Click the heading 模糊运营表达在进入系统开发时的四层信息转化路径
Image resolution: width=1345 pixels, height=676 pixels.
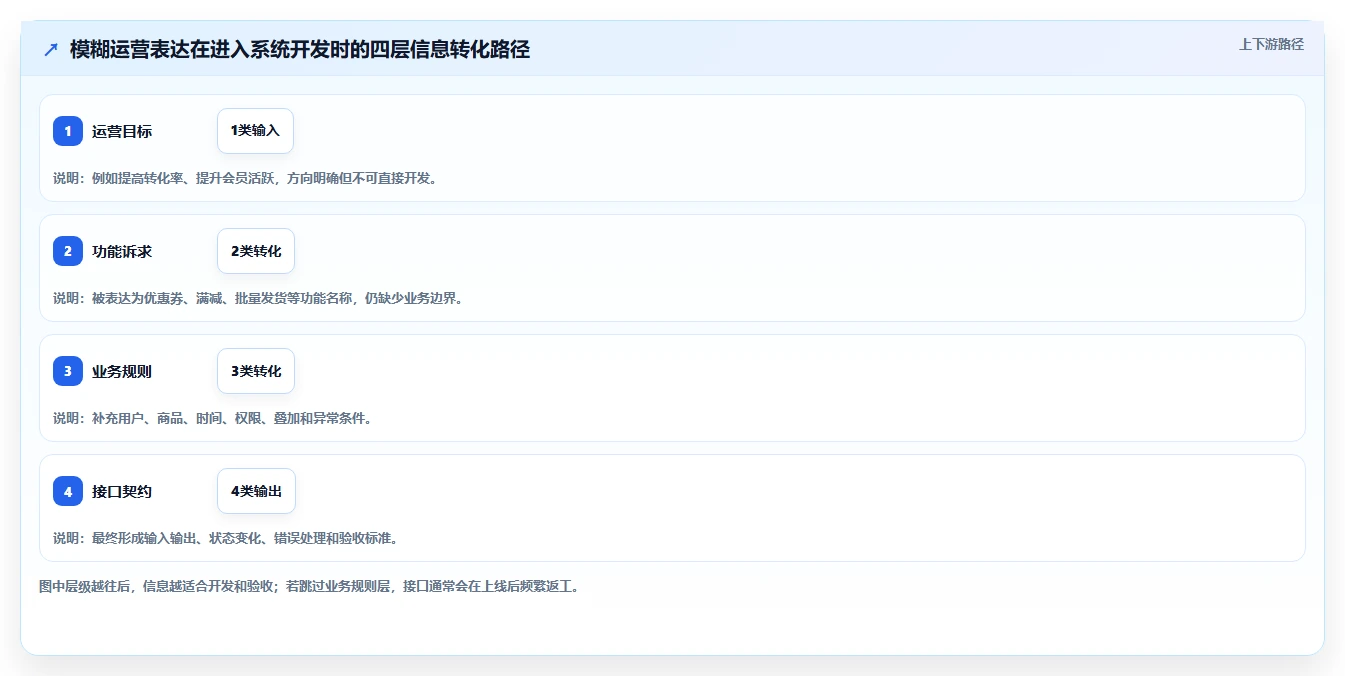(300, 49)
